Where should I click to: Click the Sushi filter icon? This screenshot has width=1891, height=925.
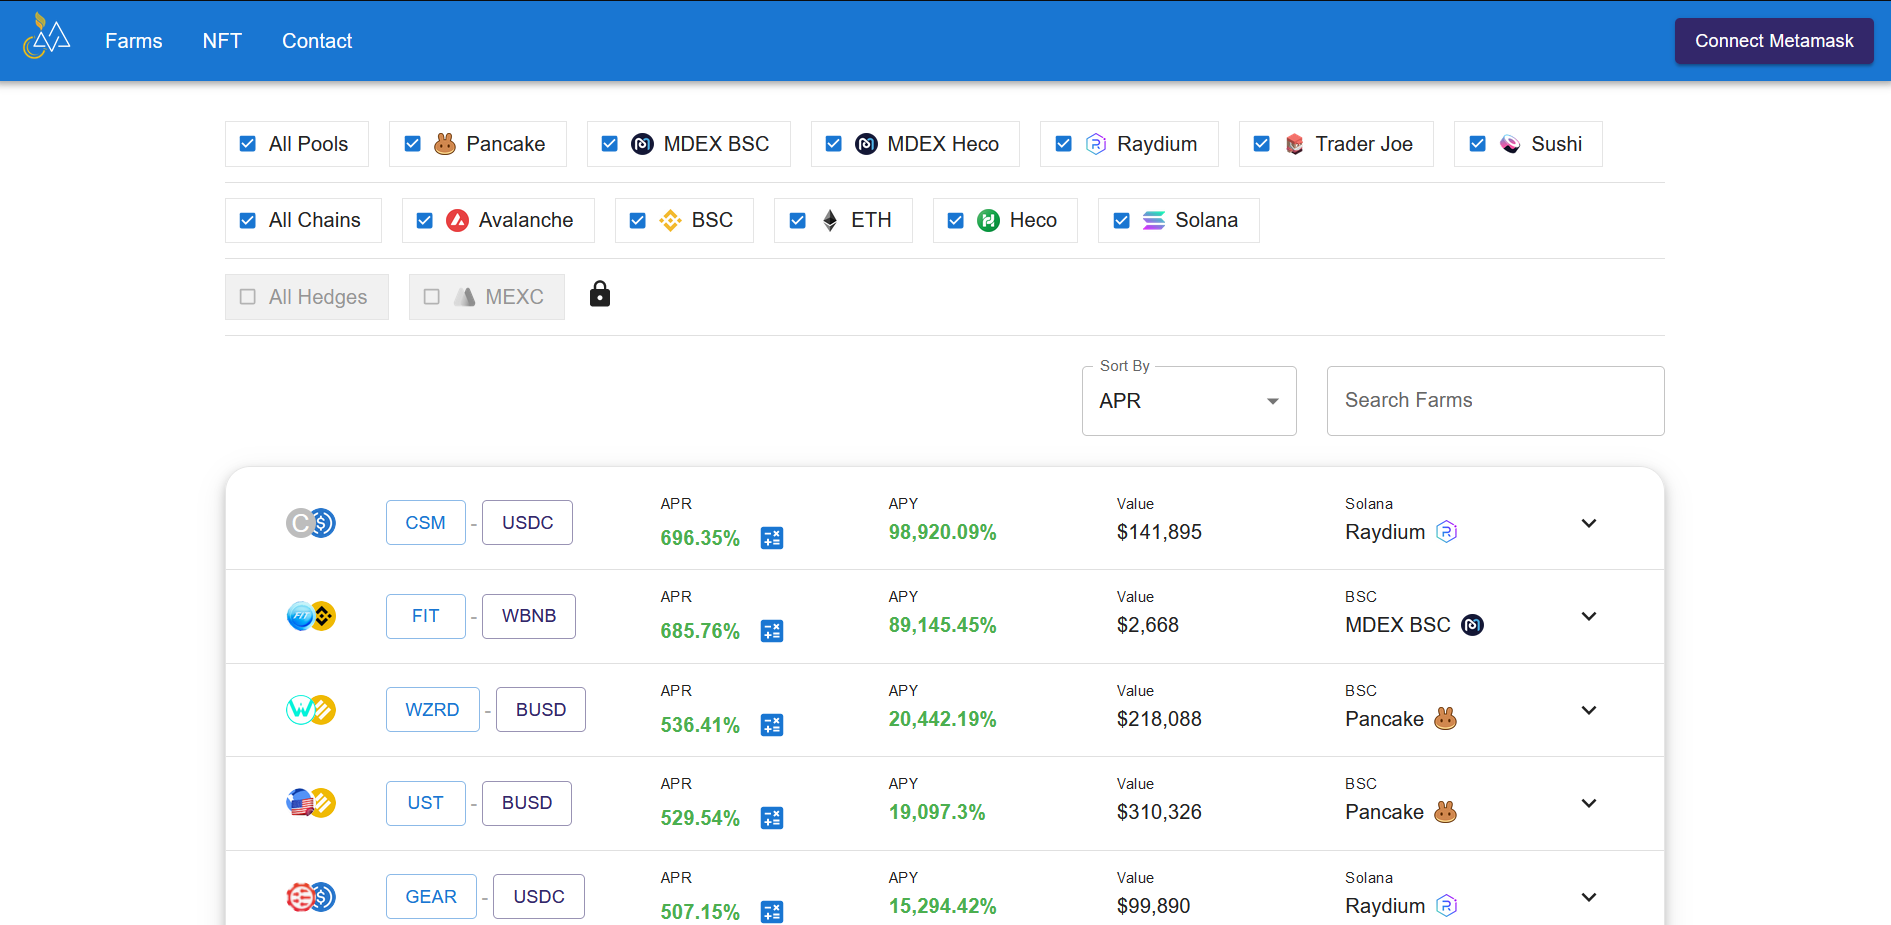[x=1510, y=144]
